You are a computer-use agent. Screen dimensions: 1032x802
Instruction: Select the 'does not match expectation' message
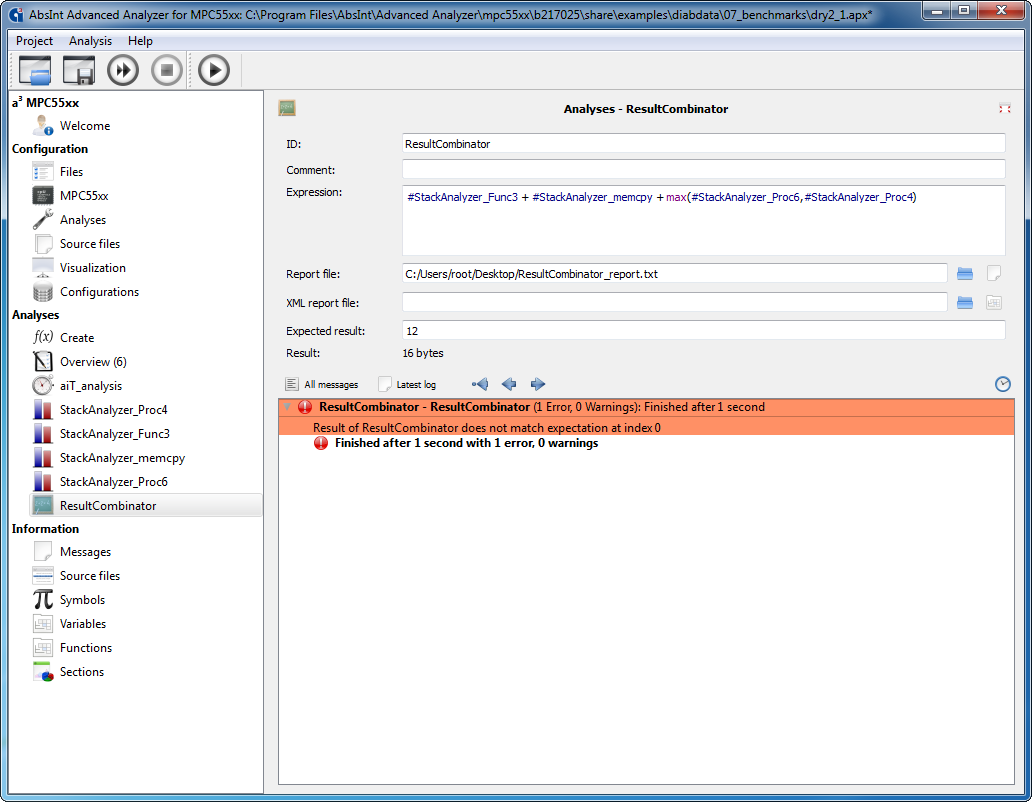(x=646, y=428)
